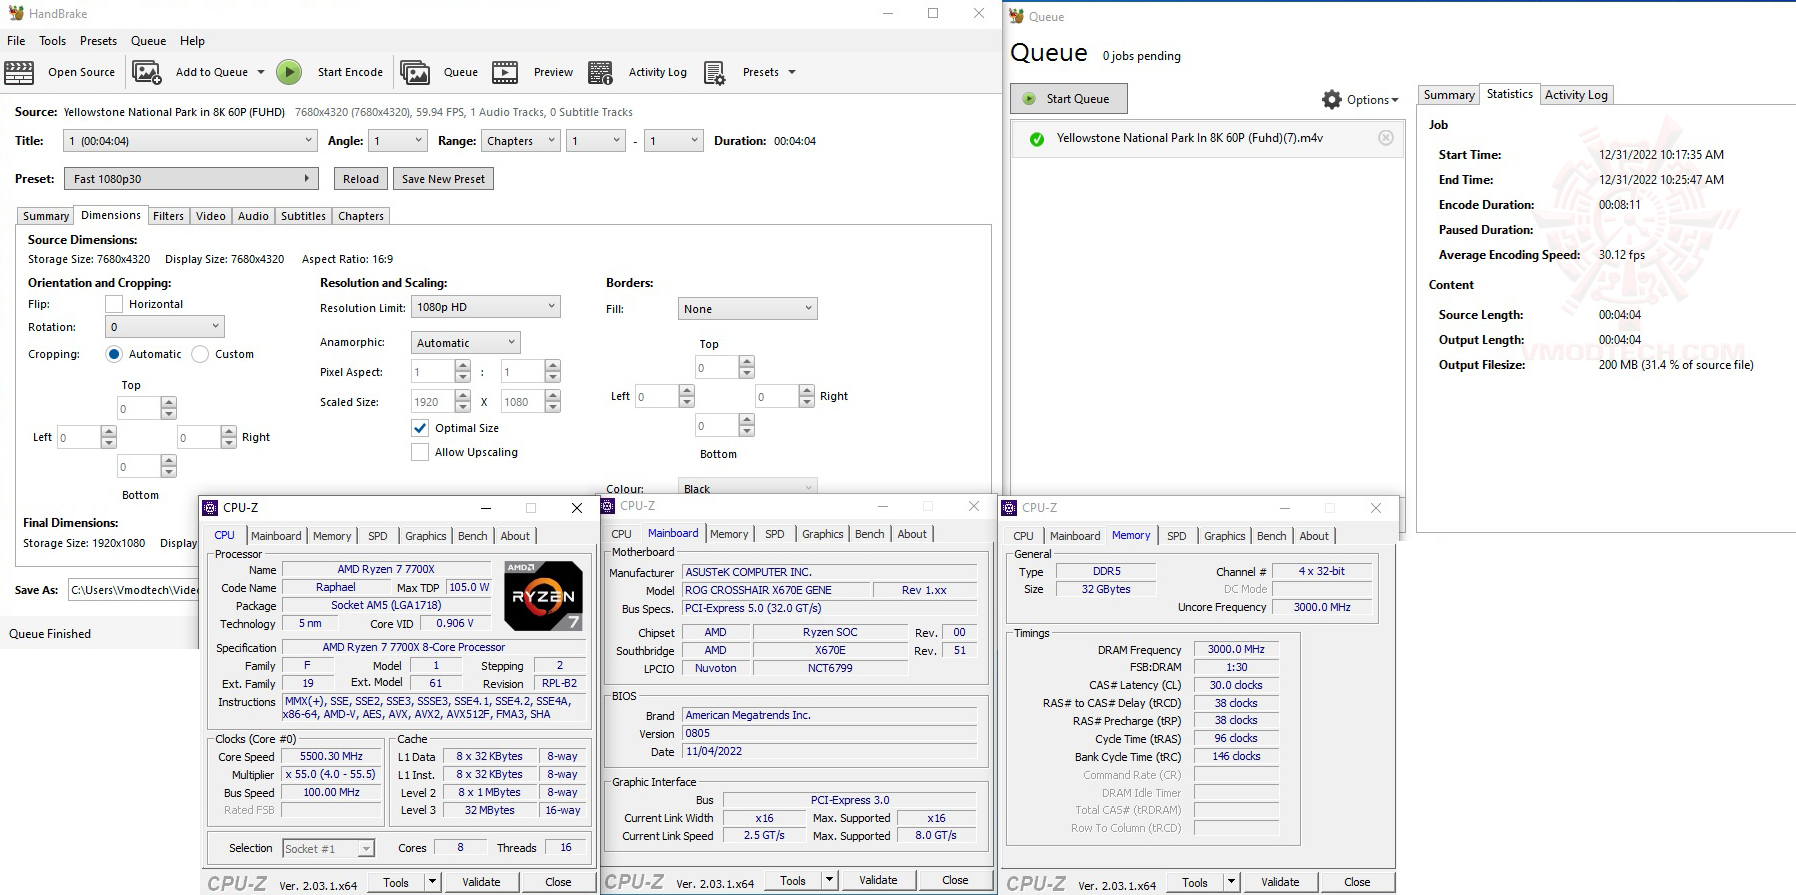1796x895 pixels.
Task: Open the Audio tab
Action: (x=253, y=216)
